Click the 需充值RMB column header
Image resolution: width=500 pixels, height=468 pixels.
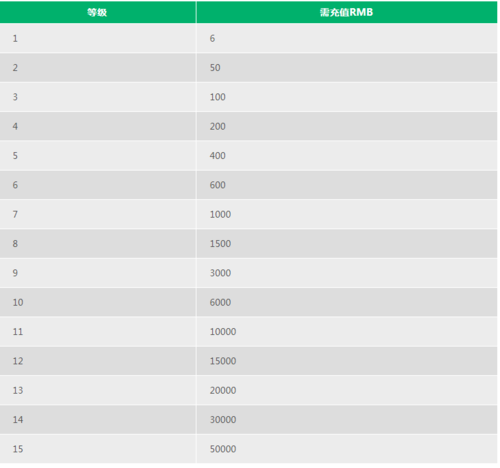tap(347, 12)
